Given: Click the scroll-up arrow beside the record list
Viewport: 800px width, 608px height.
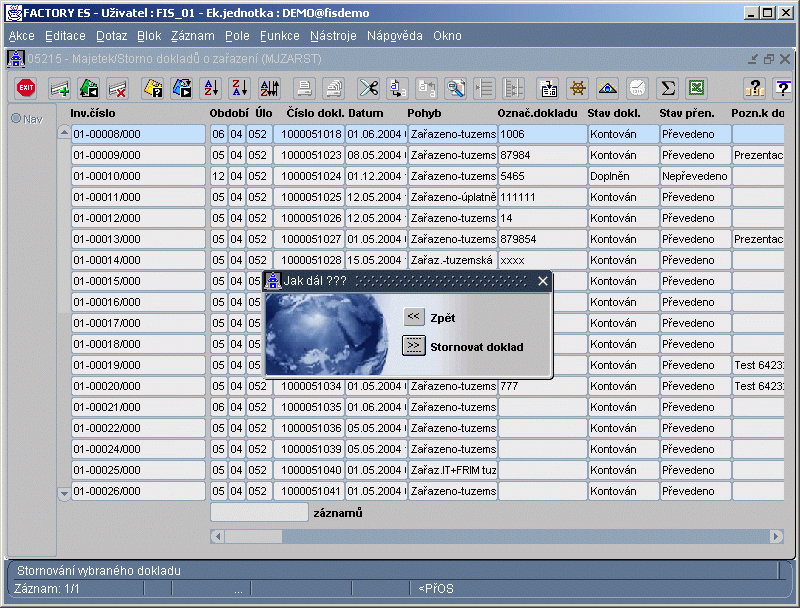Looking at the screenshot, I should [64, 133].
